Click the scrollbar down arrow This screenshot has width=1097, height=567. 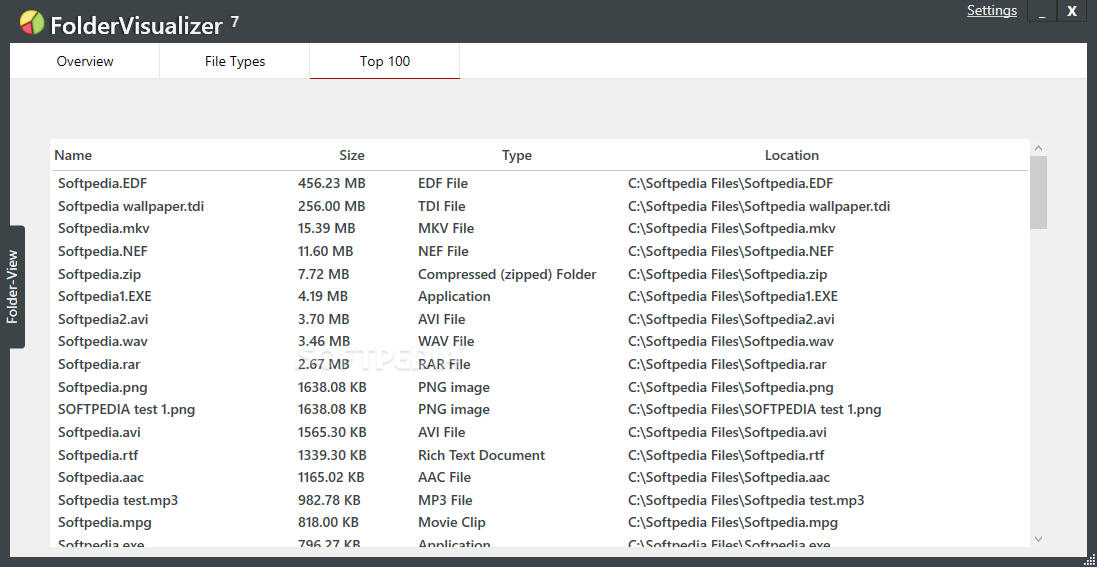tap(1038, 538)
